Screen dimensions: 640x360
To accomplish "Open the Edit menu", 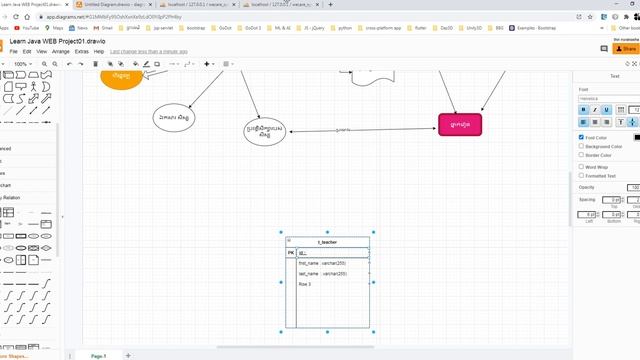I will tap(27, 52).
